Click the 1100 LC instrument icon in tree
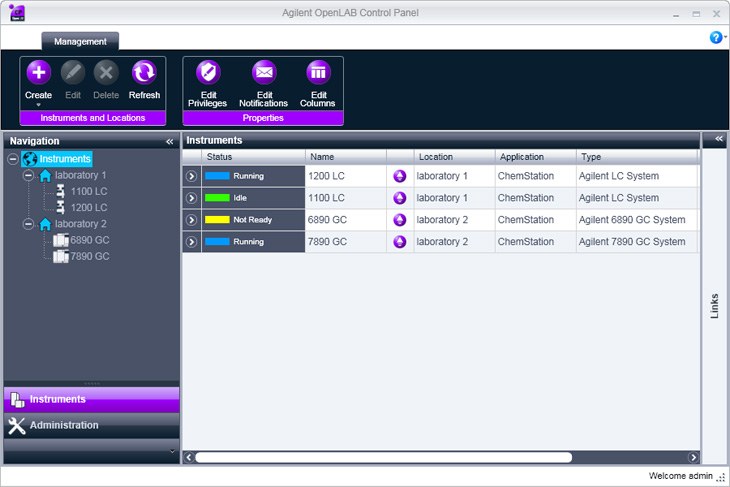Screen dimensions: 730x487 coord(61,191)
